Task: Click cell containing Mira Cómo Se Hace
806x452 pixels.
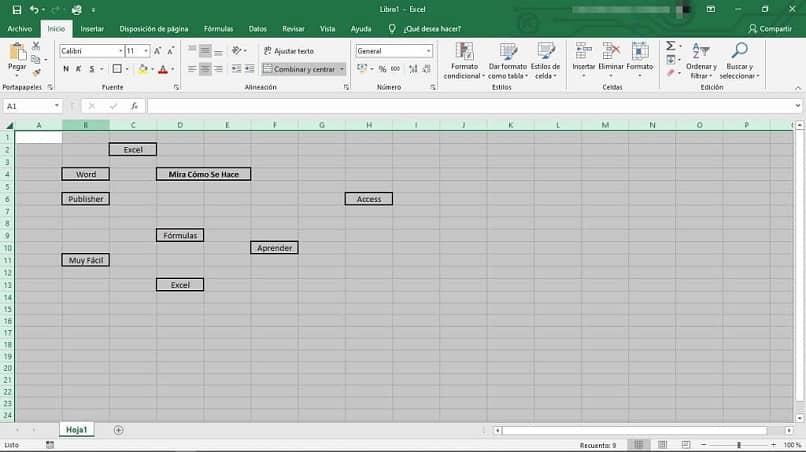Action: pyautogui.click(x=204, y=174)
